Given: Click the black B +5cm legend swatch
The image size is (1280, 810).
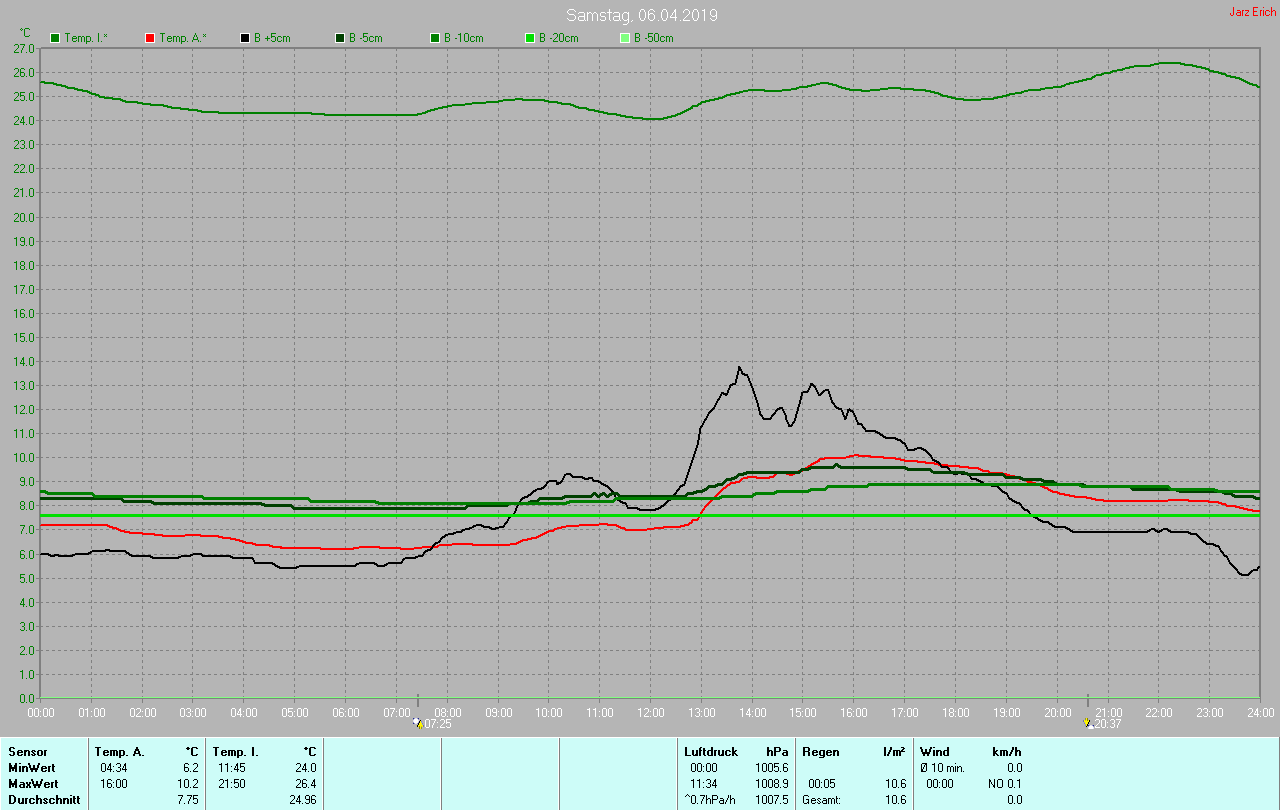Looking at the screenshot, I should point(245,38).
